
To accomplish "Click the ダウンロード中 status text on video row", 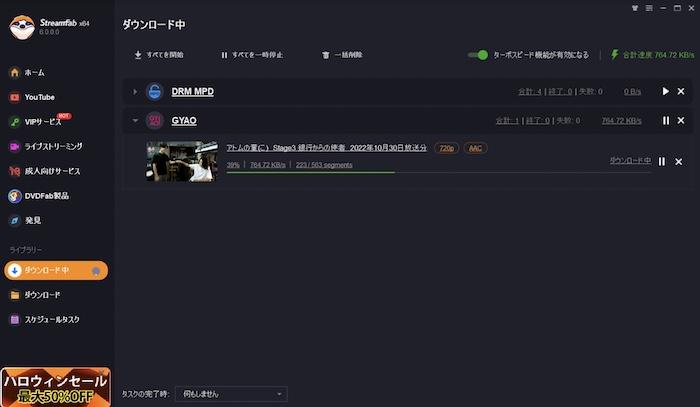I will [x=630, y=160].
